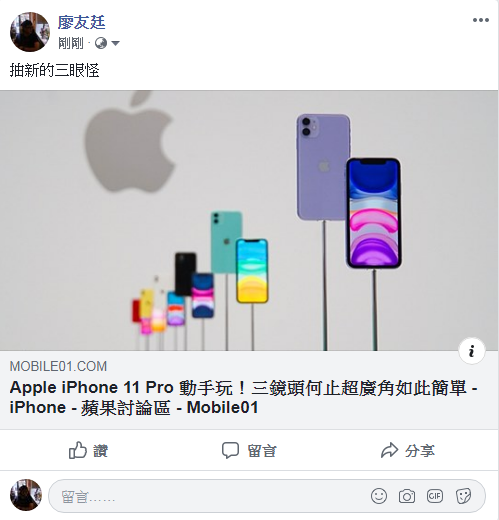Open the iPhone 11 preview image
Viewport: 499px width, 520px height.
click(x=249, y=220)
